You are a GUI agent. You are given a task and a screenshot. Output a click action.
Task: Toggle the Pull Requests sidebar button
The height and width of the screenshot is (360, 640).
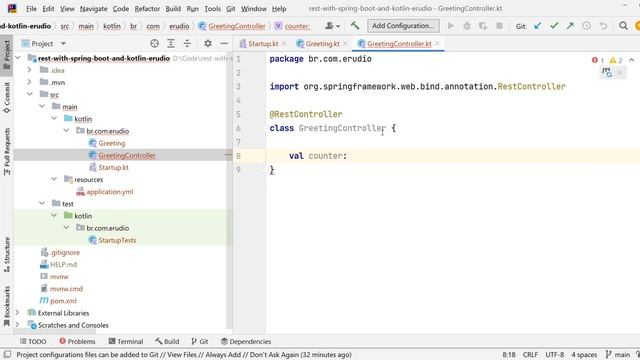[7, 151]
